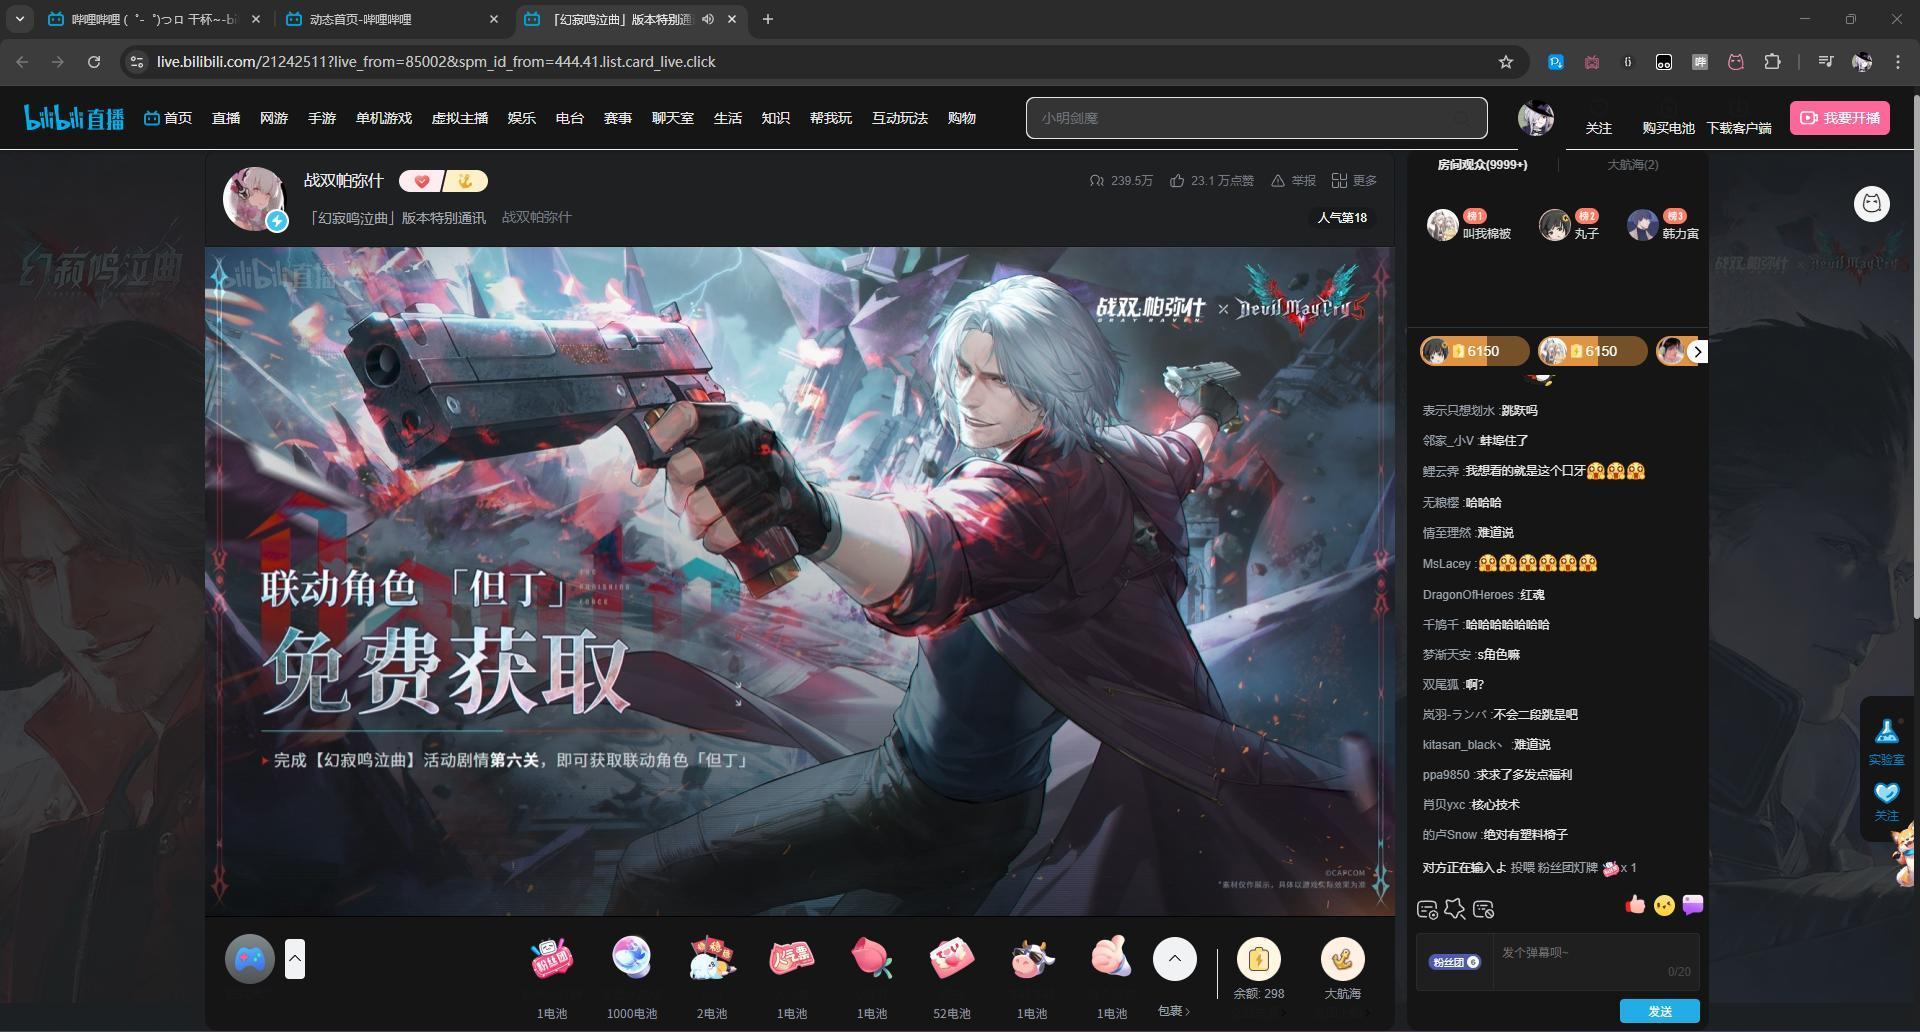The image size is (1920, 1032).
Task: Open the tab search dropdown arrow
Action: [x=19, y=19]
